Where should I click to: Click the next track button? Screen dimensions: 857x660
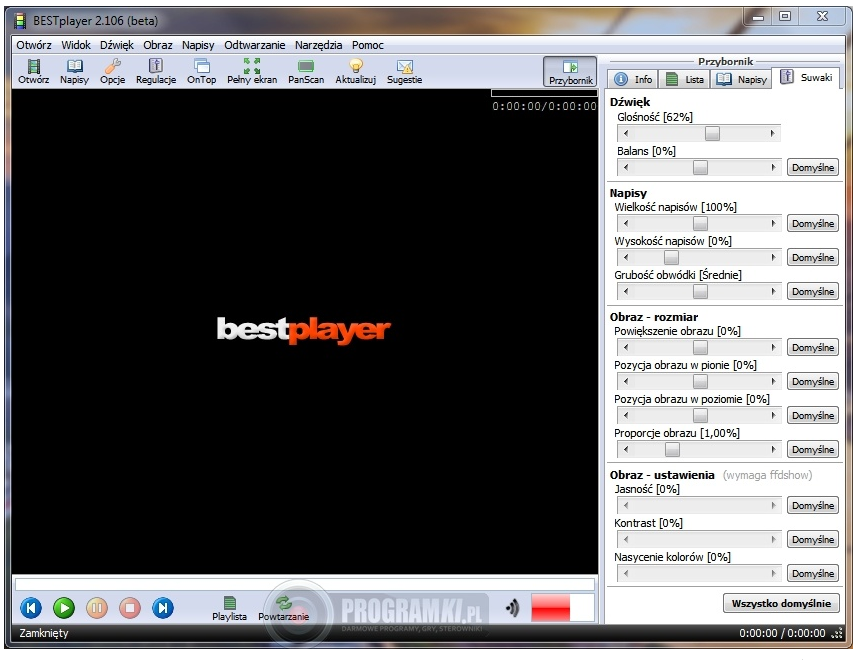[x=163, y=608]
